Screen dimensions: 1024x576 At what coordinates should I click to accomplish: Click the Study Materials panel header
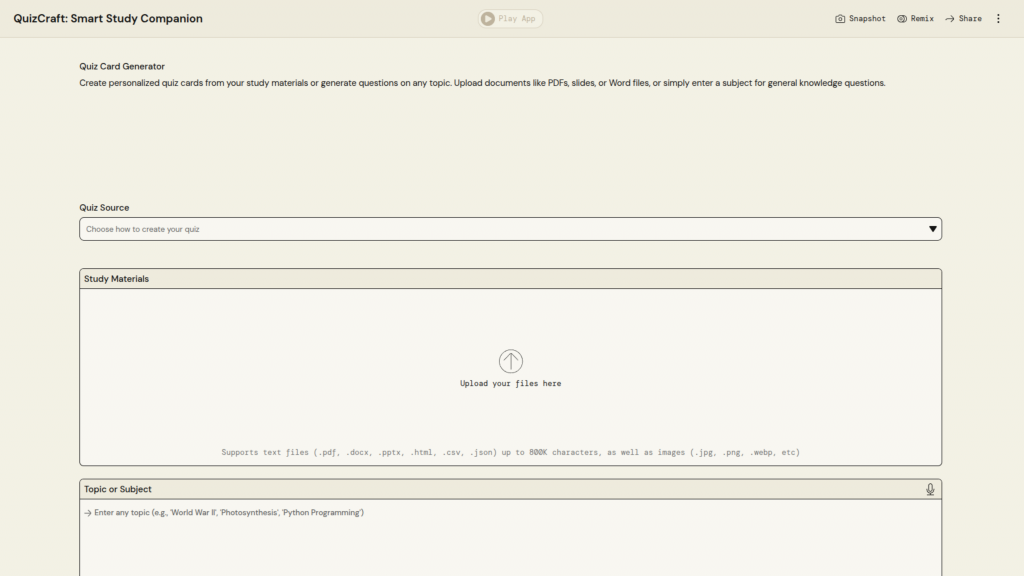(x=510, y=279)
